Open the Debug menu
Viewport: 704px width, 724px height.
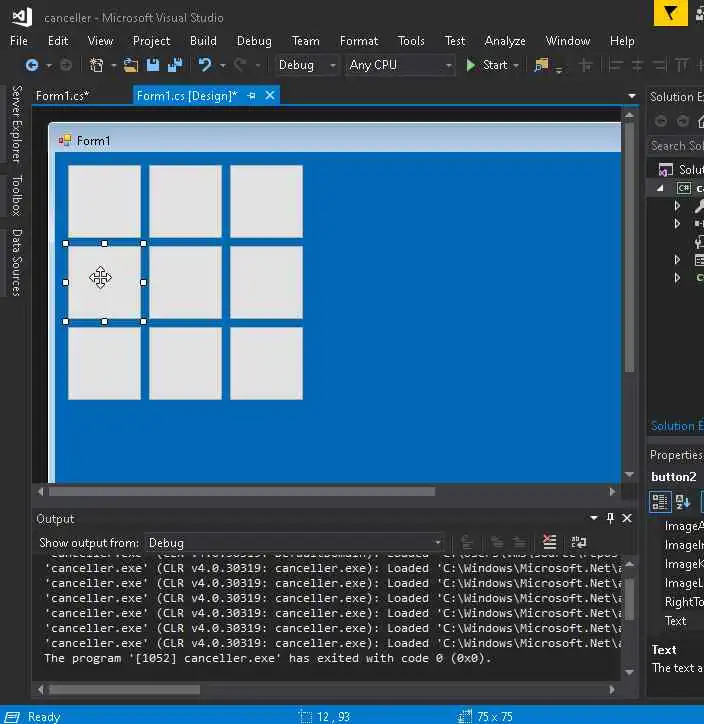point(254,41)
